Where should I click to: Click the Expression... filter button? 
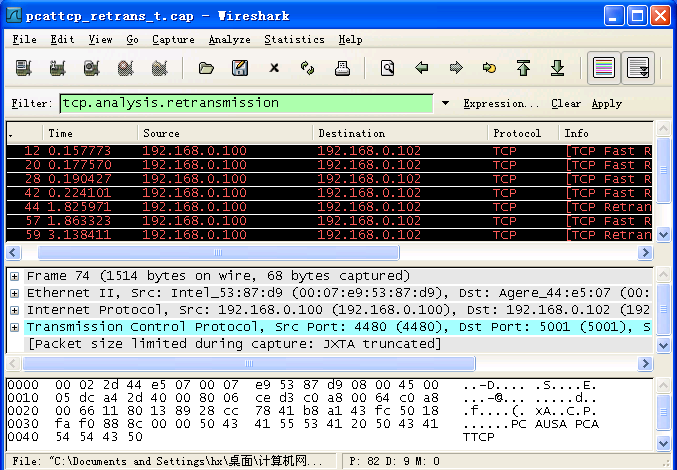pos(501,104)
